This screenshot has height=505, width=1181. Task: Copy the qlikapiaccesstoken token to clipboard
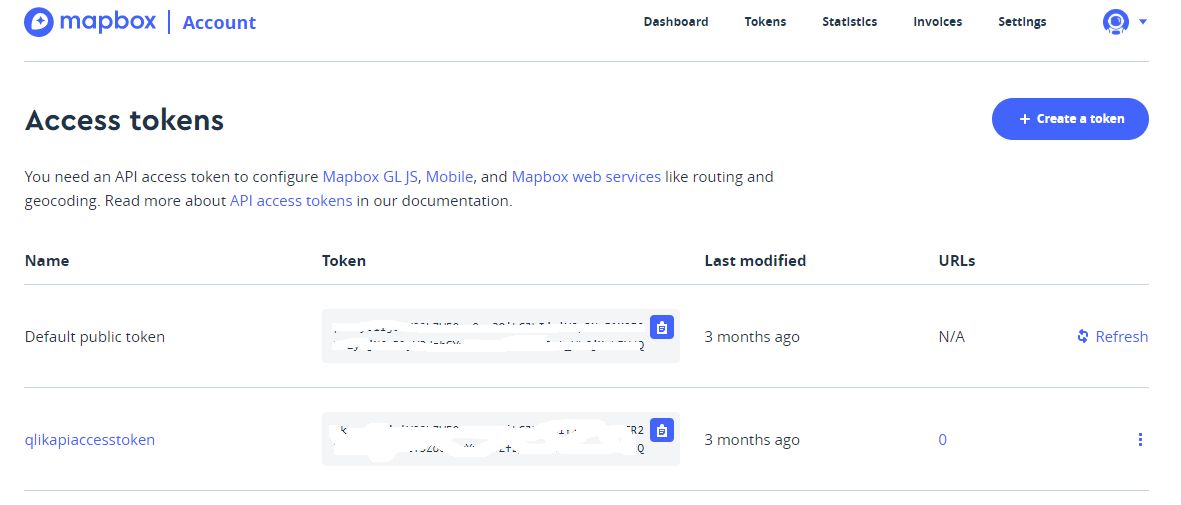[x=661, y=430]
